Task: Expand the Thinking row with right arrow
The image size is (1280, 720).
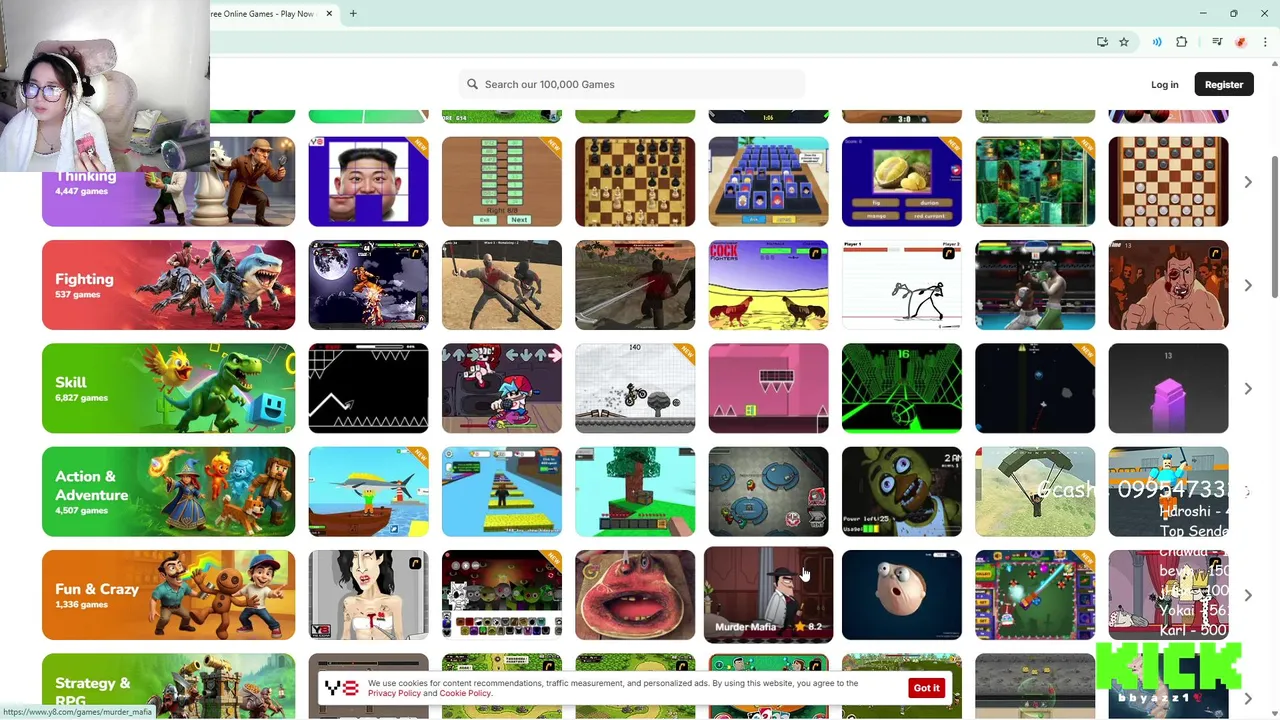Action: [1247, 182]
